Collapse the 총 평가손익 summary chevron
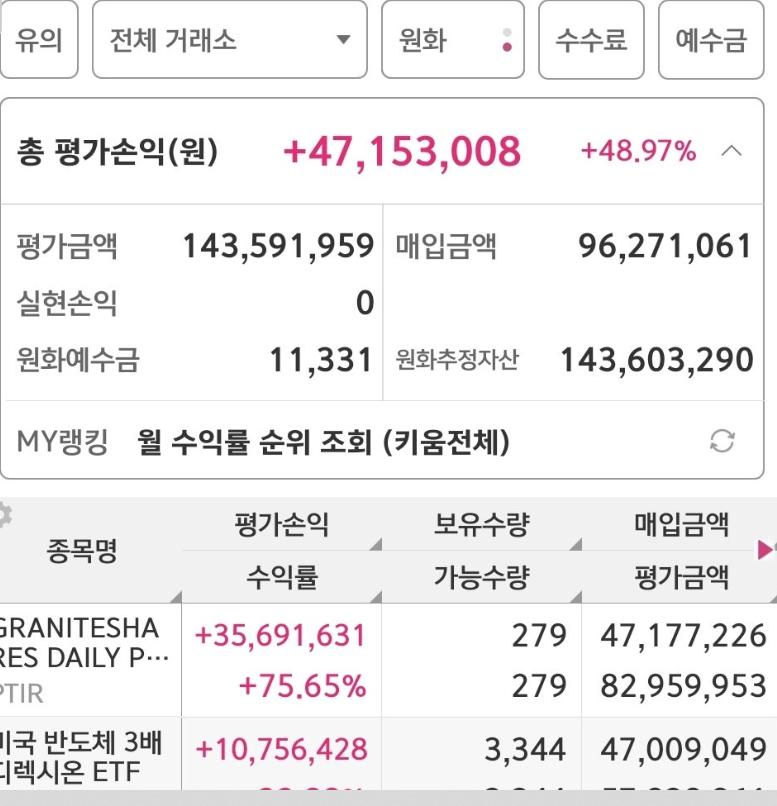777x806 pixels. click(x=731, y=152)
